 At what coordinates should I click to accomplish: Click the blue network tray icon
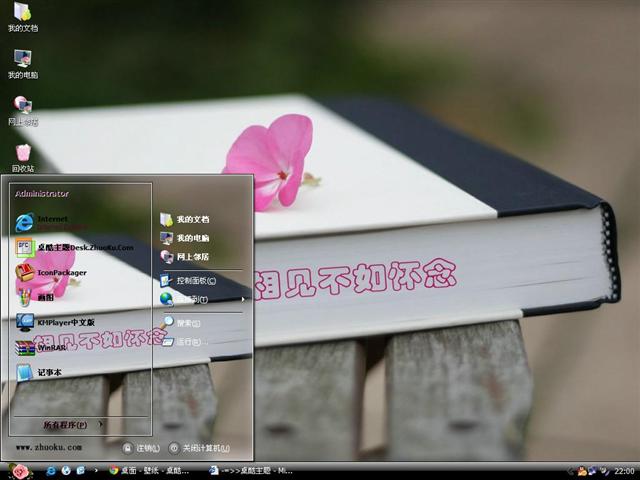[x=592, y=471]
